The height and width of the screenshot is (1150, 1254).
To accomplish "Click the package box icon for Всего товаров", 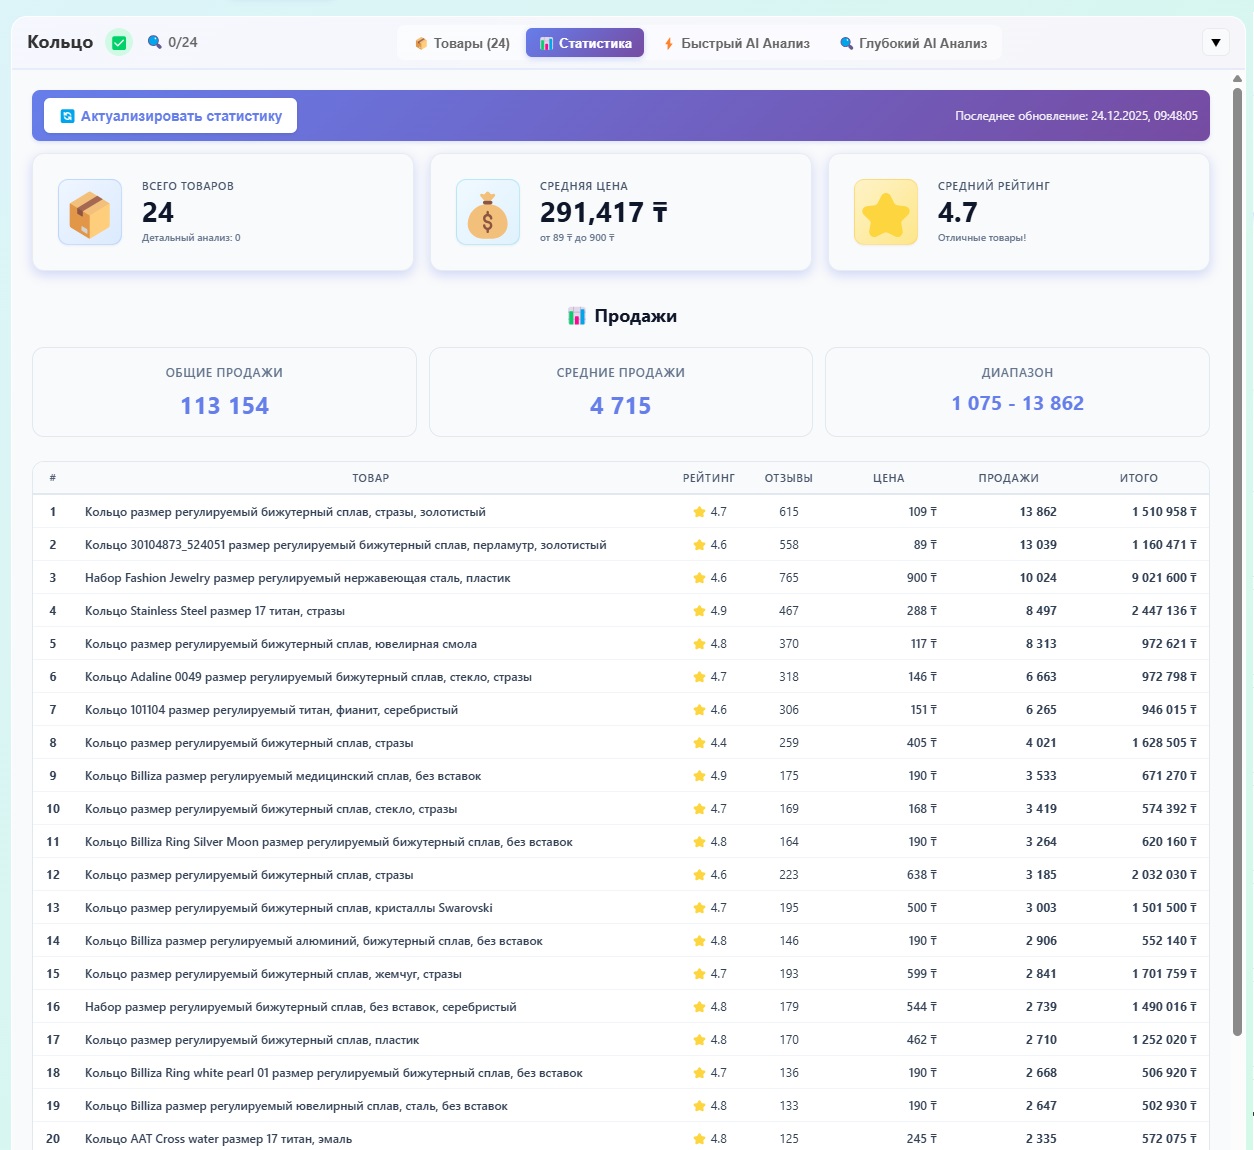I will coord(90,212).
